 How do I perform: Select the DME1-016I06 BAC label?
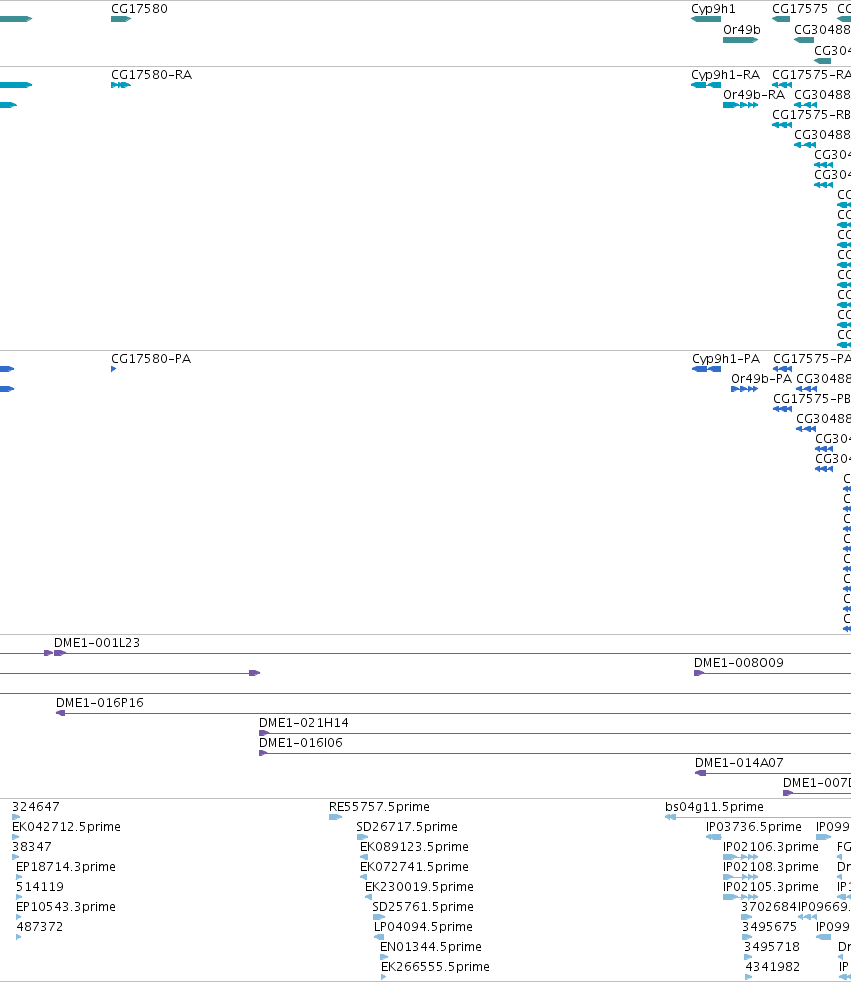(x=301, y=743)
